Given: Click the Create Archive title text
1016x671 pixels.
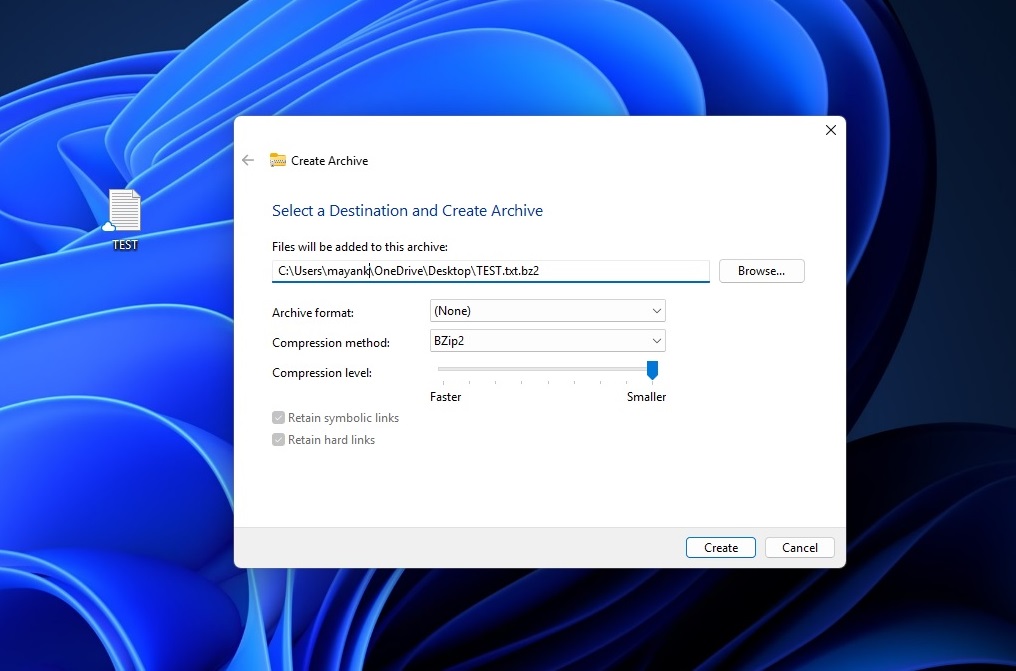Looking at the screenshot, I should (x=329, y=161).
